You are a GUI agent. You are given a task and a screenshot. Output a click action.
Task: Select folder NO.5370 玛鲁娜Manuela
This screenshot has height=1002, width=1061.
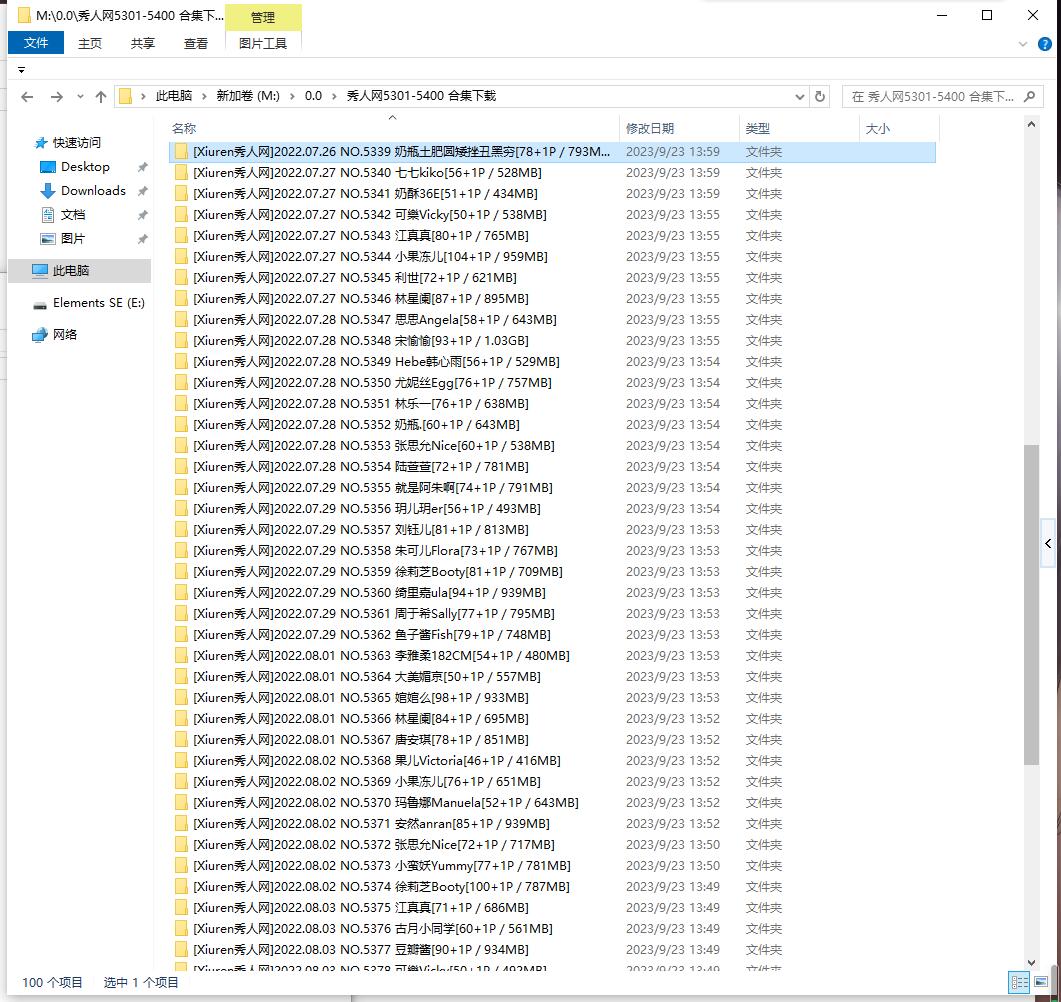tap(386, 802)
